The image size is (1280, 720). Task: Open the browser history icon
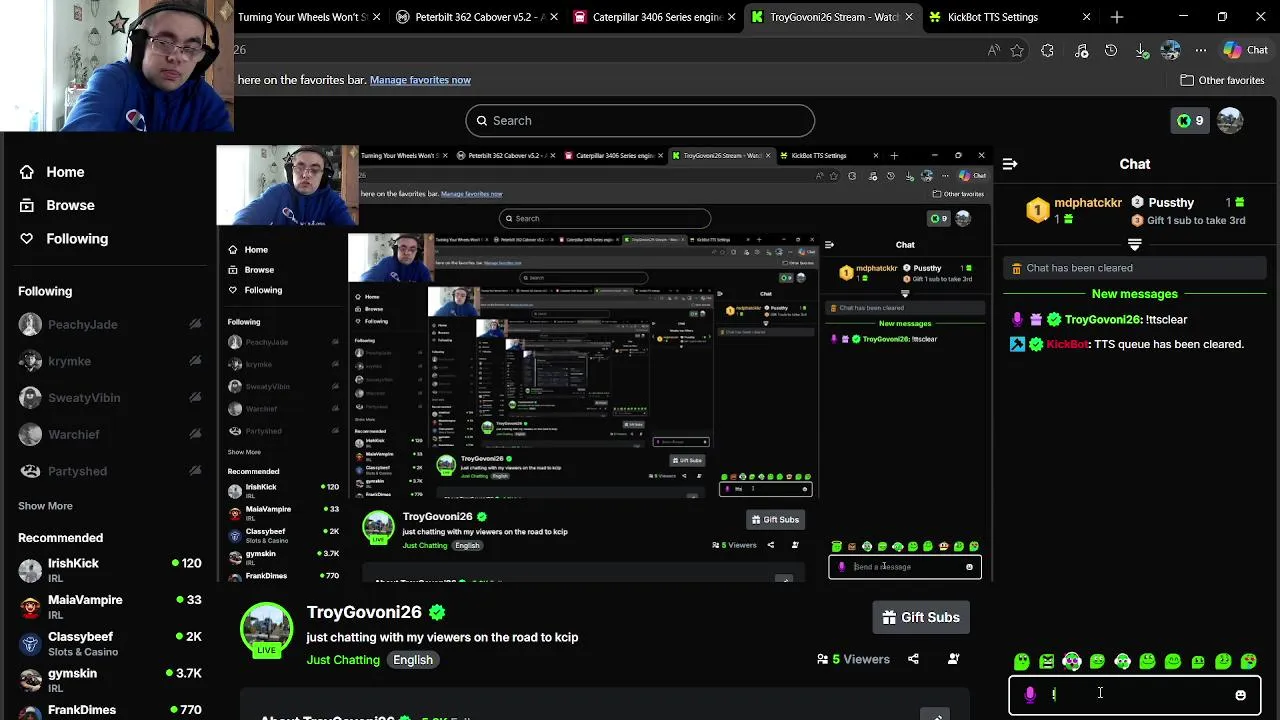[x=1111, y=50]
